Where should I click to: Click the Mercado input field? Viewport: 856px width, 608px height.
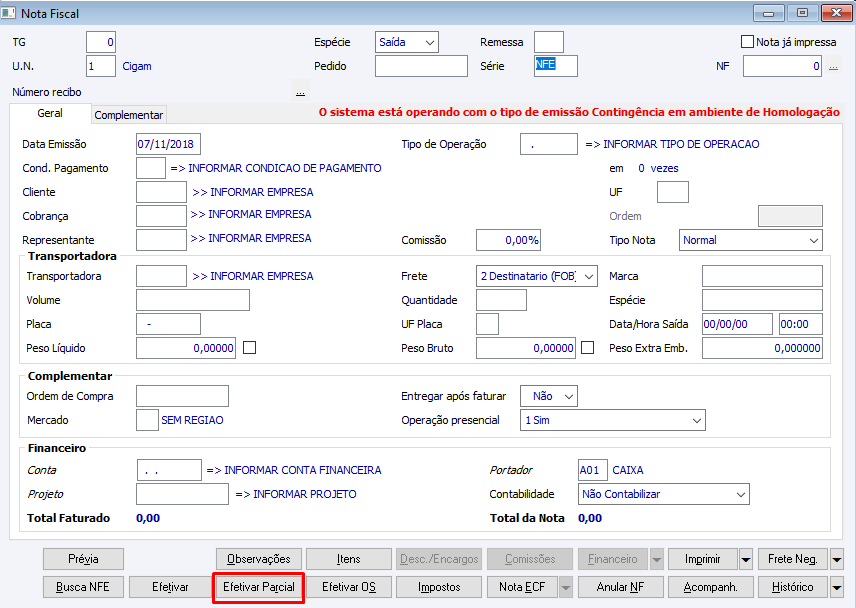pyautogui.click(x=147, y=420)
